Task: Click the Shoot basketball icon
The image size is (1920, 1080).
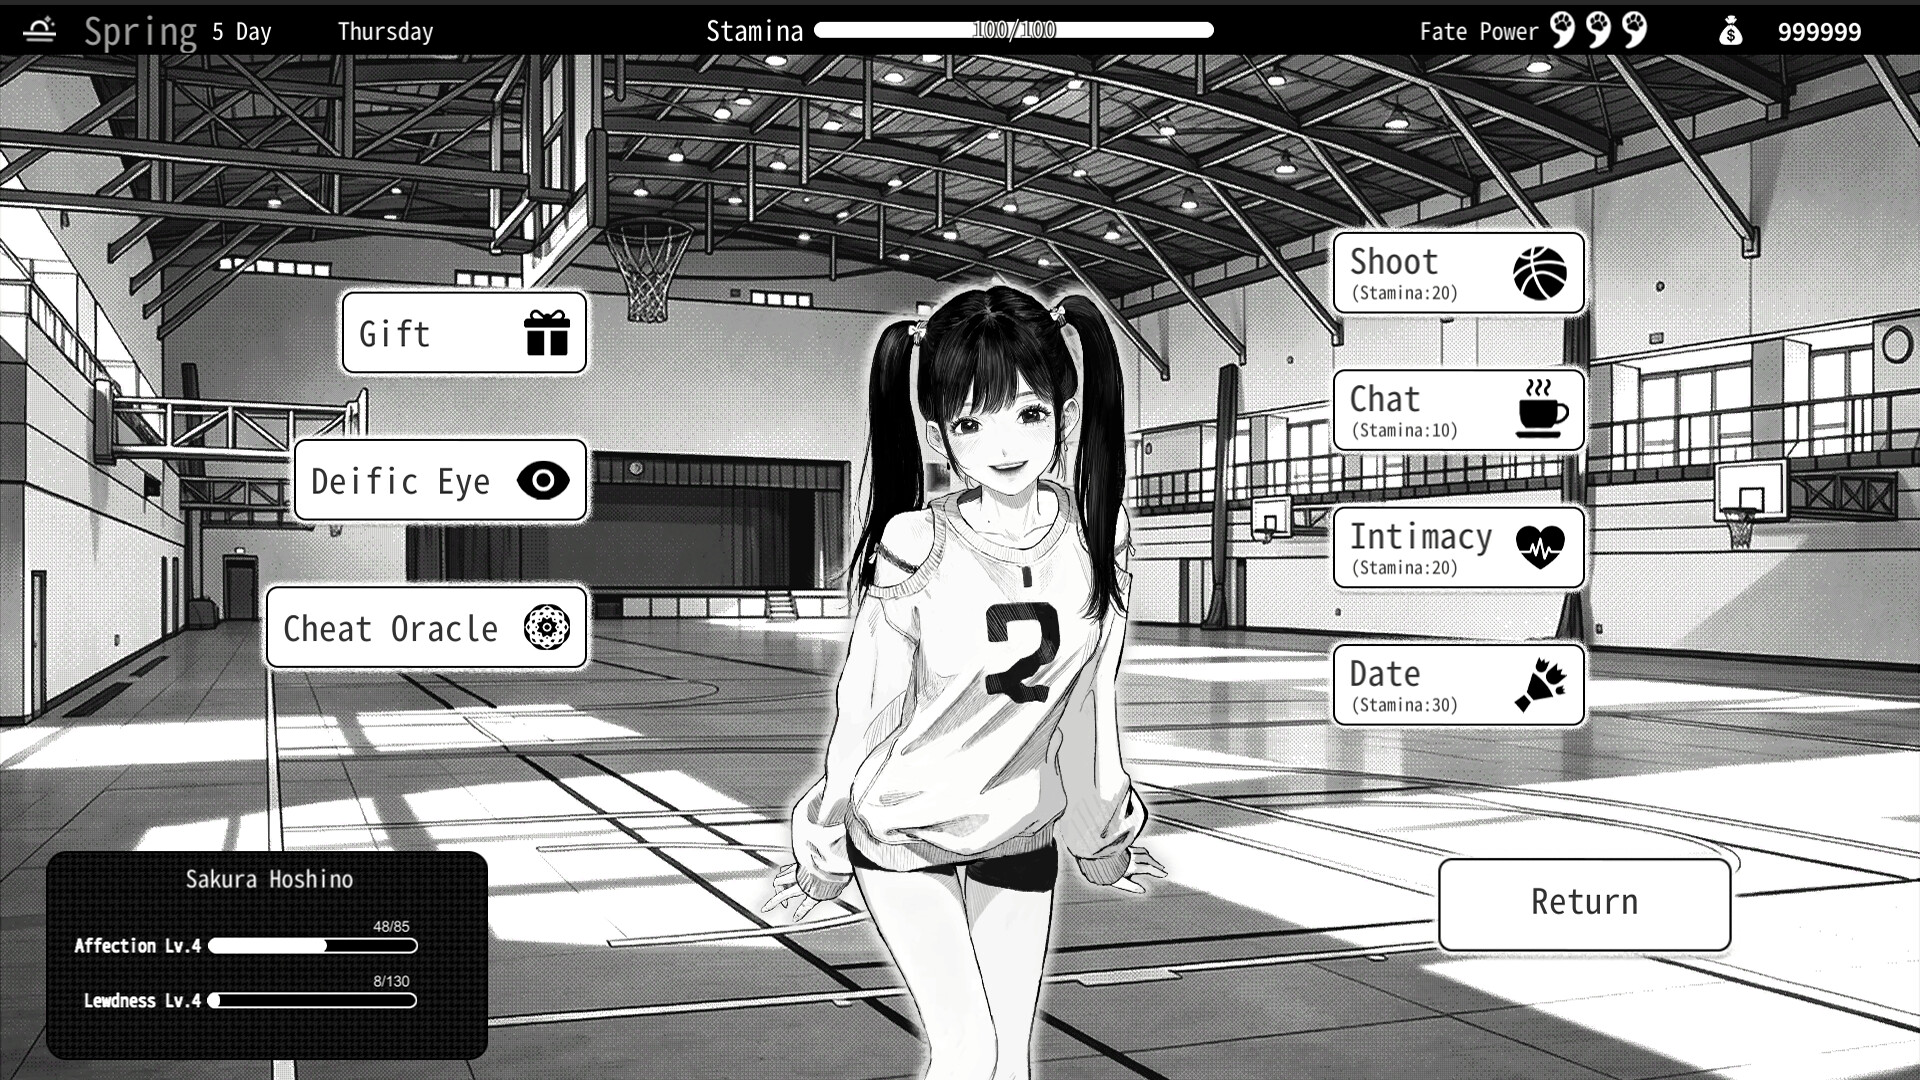Action: (x=1540, y=273)
